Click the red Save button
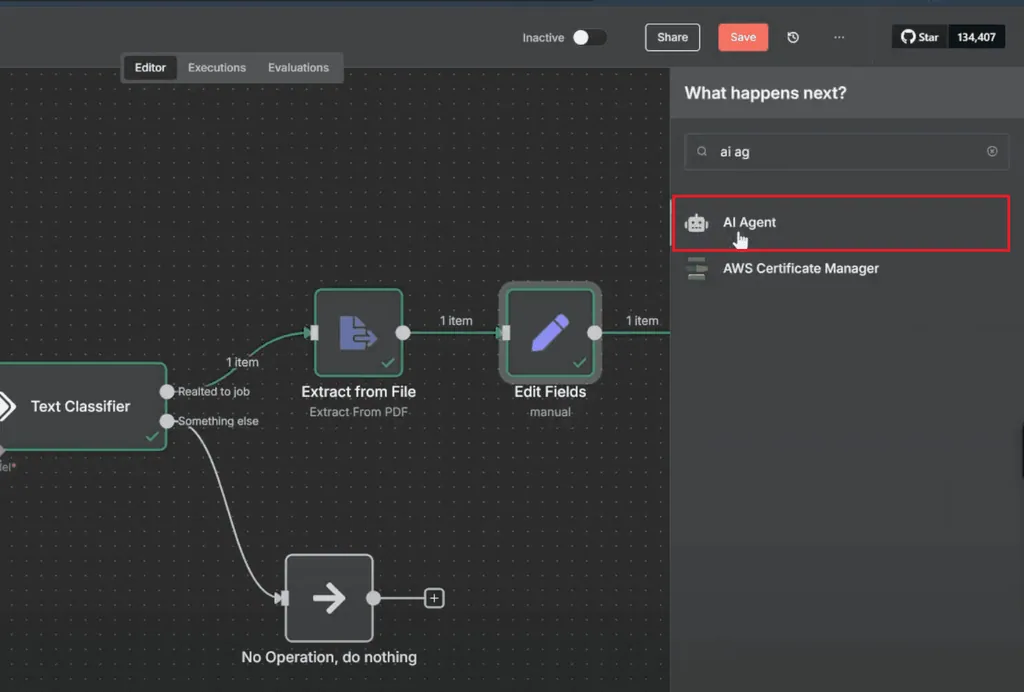 [743, 37]
